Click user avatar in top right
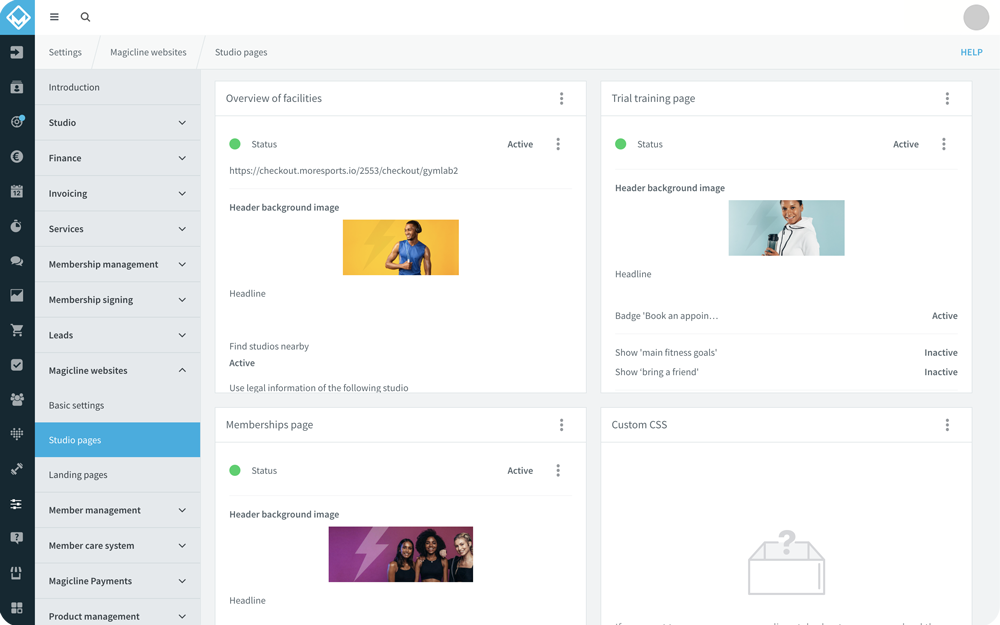The height and width of the screenshot is (625, 1000). click(x=975, y=17)
